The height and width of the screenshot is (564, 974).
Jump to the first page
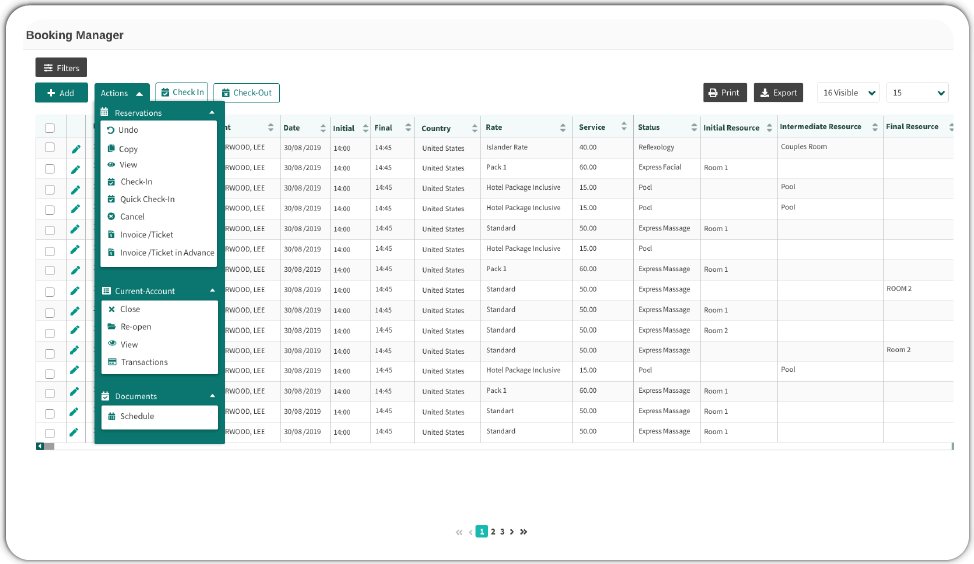pyautogui.click(x=459, y=532)
